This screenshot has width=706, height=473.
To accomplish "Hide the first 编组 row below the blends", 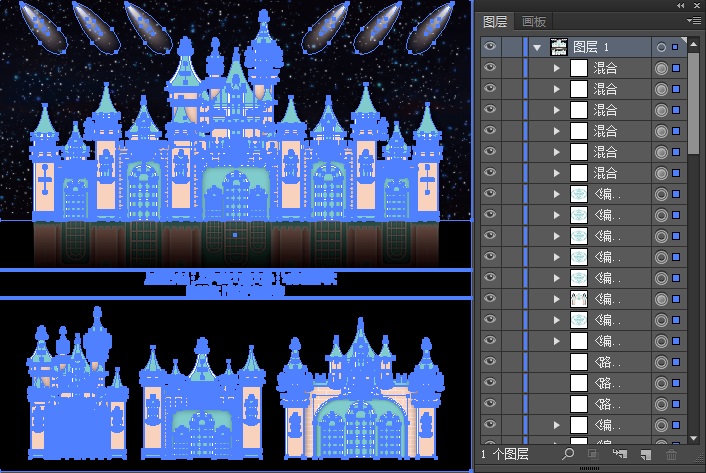I will point(490,194).
